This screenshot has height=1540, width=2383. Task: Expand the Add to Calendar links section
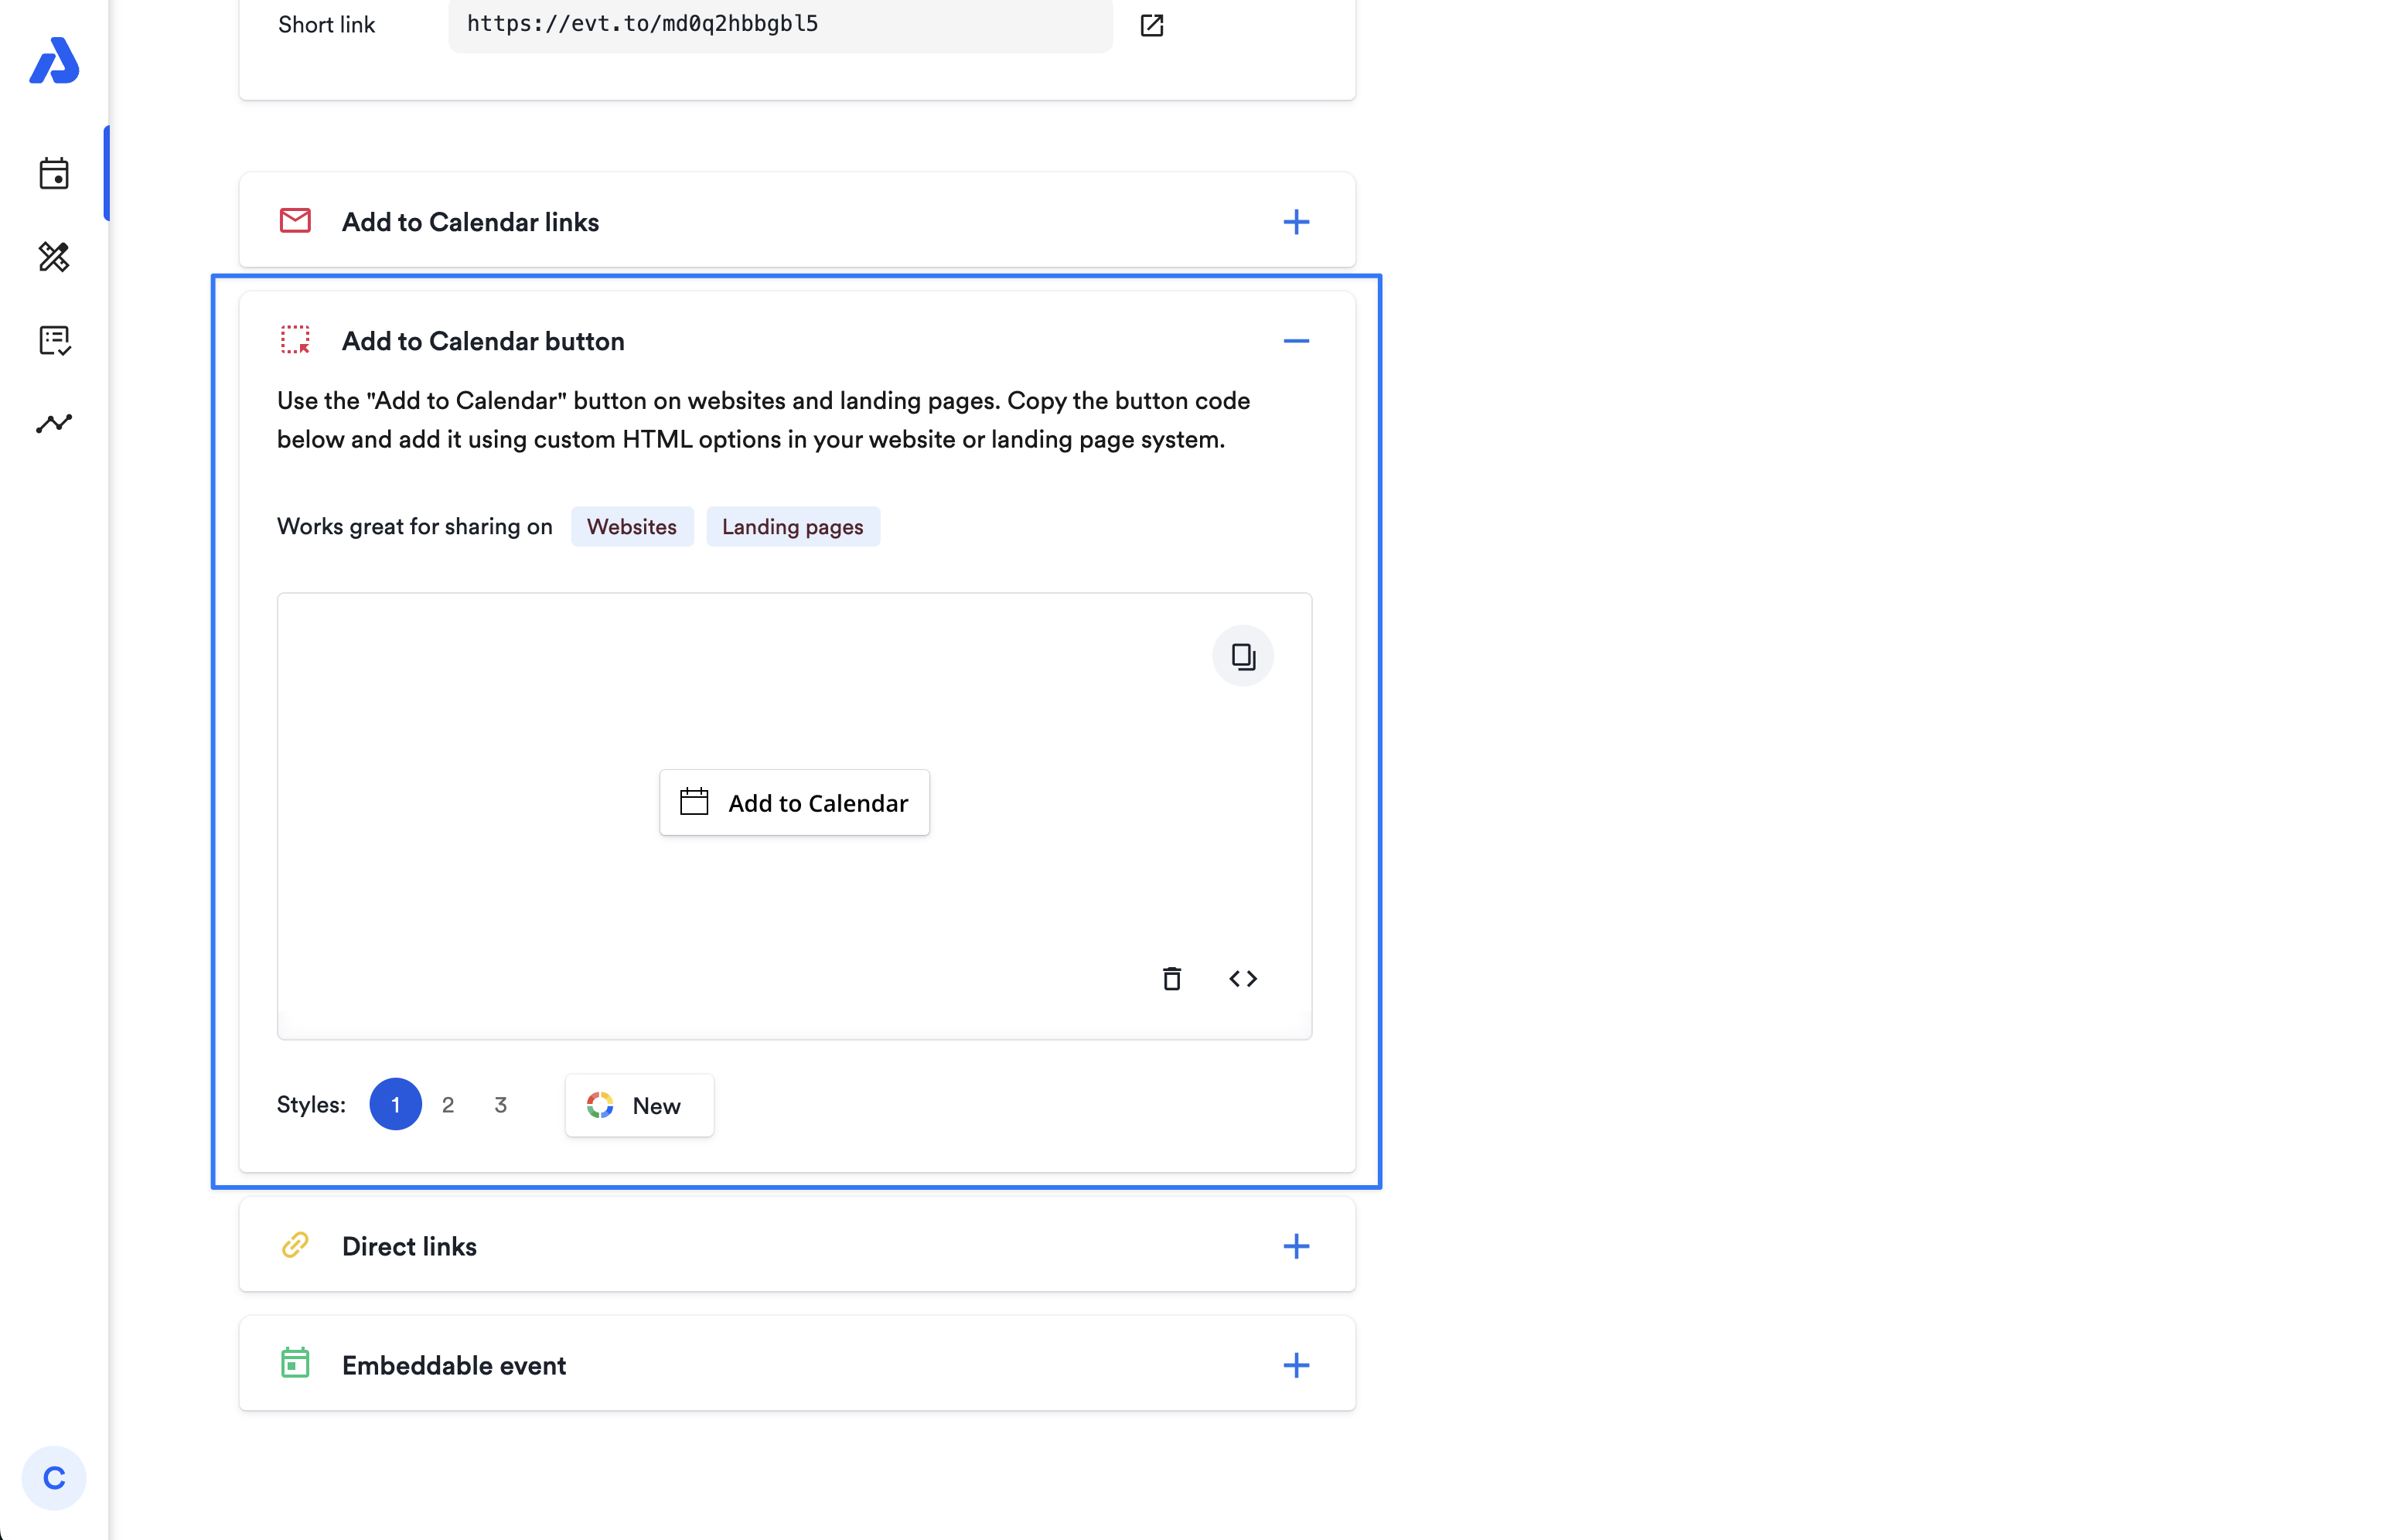pyautogui.click(x=1295, y=222)
